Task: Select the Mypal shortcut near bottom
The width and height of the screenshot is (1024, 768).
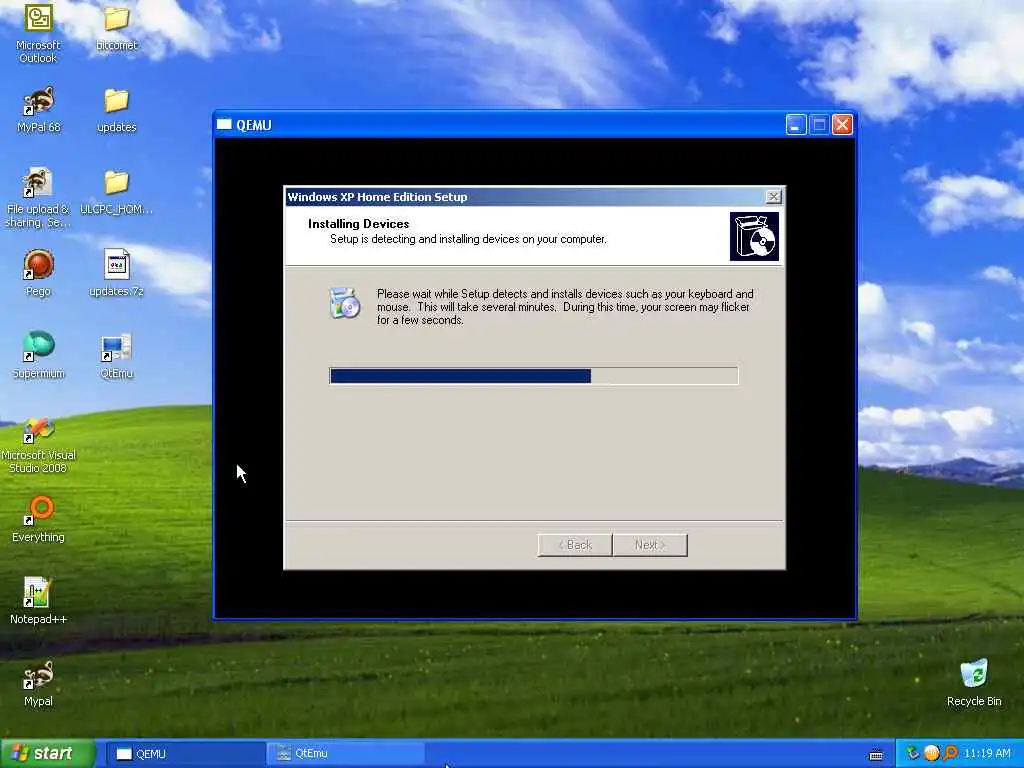Action: [x=38, y=683]
